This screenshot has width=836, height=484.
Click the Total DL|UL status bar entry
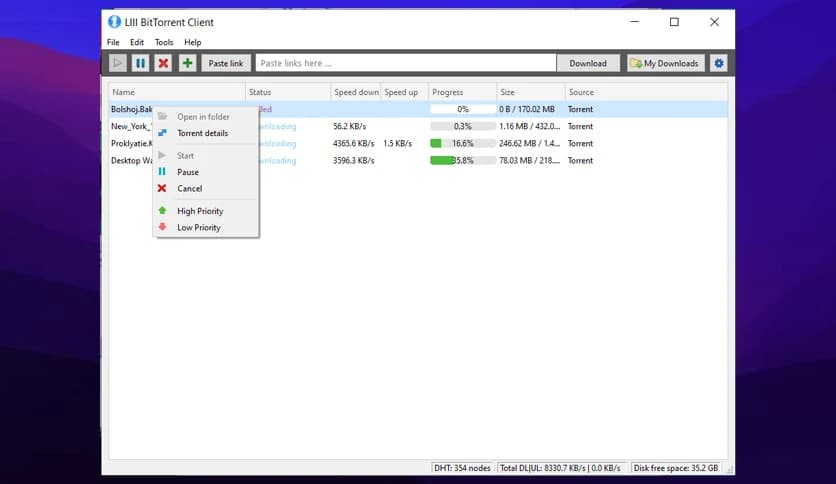tap(560, 468)
